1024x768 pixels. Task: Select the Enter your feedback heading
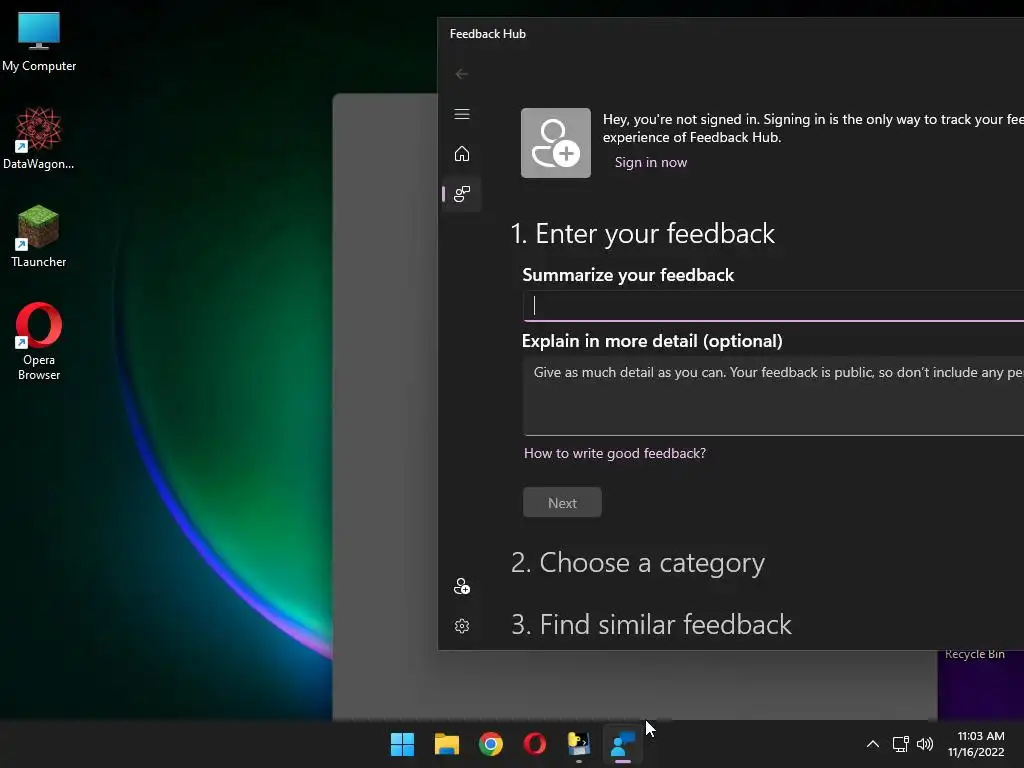tap(643, 234)
